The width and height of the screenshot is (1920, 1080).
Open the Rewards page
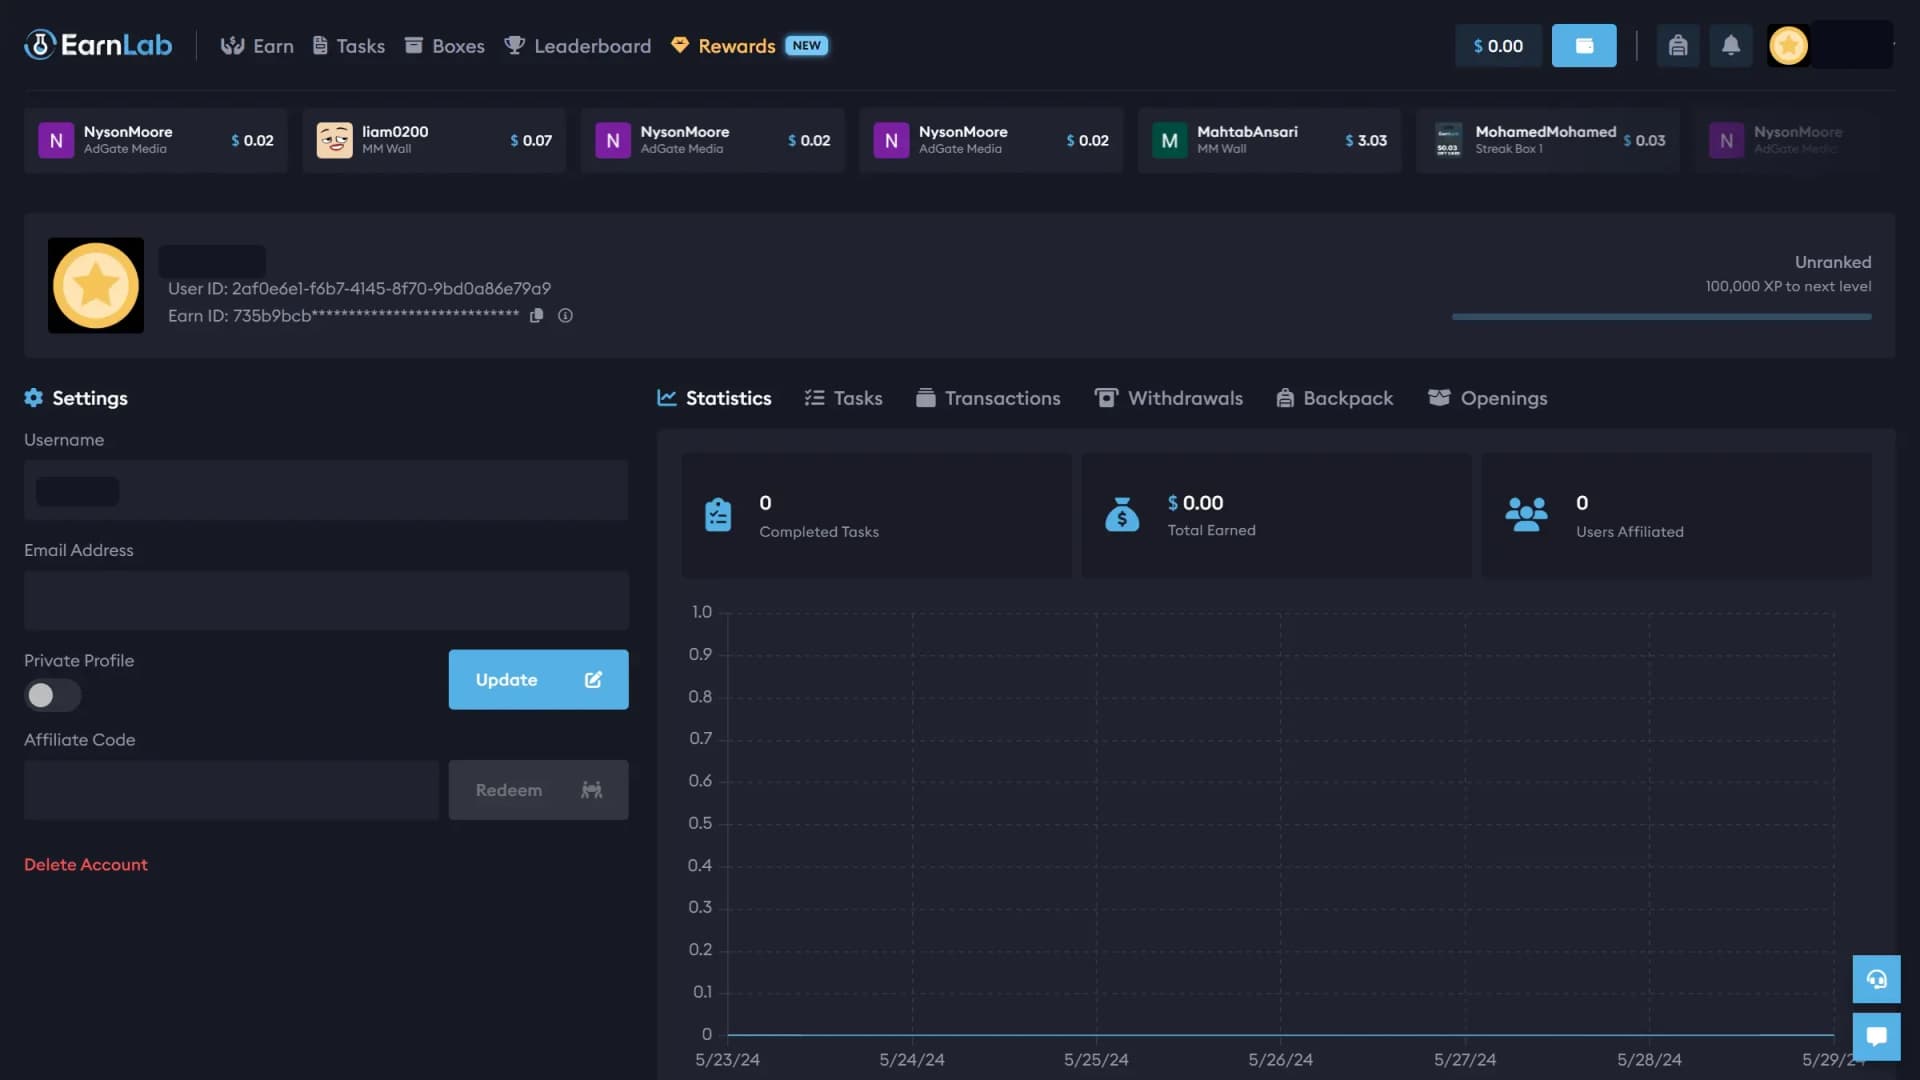tap(723, 46)
